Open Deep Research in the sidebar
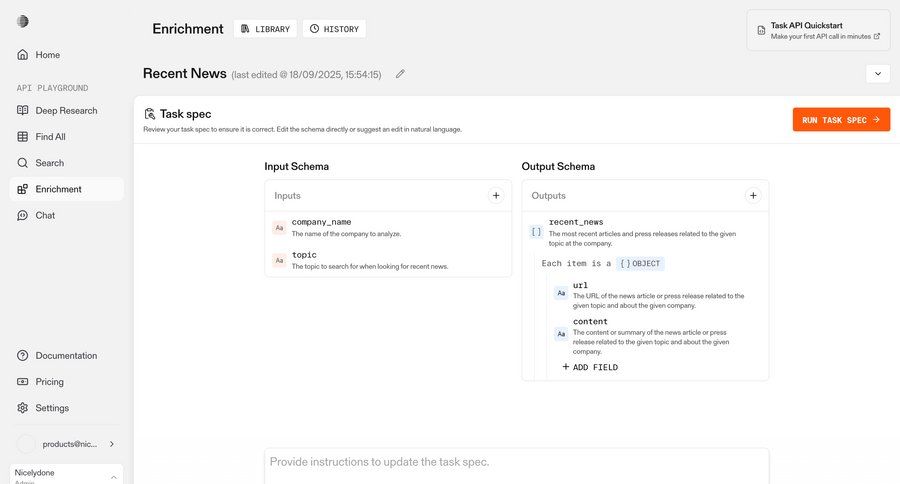This screenshot has height=484, width=900. 65,111
